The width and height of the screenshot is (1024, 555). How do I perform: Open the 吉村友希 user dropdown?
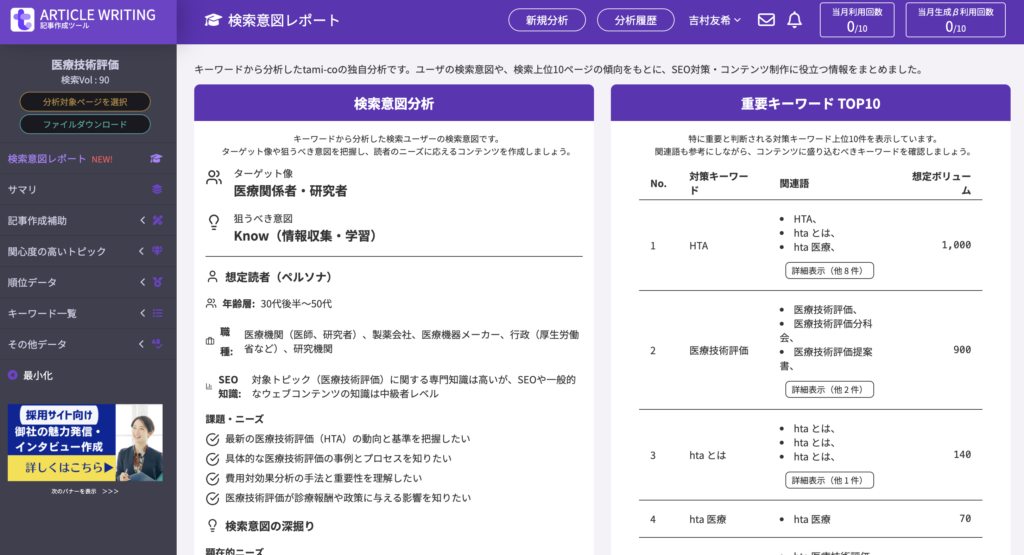coord(715,20)
